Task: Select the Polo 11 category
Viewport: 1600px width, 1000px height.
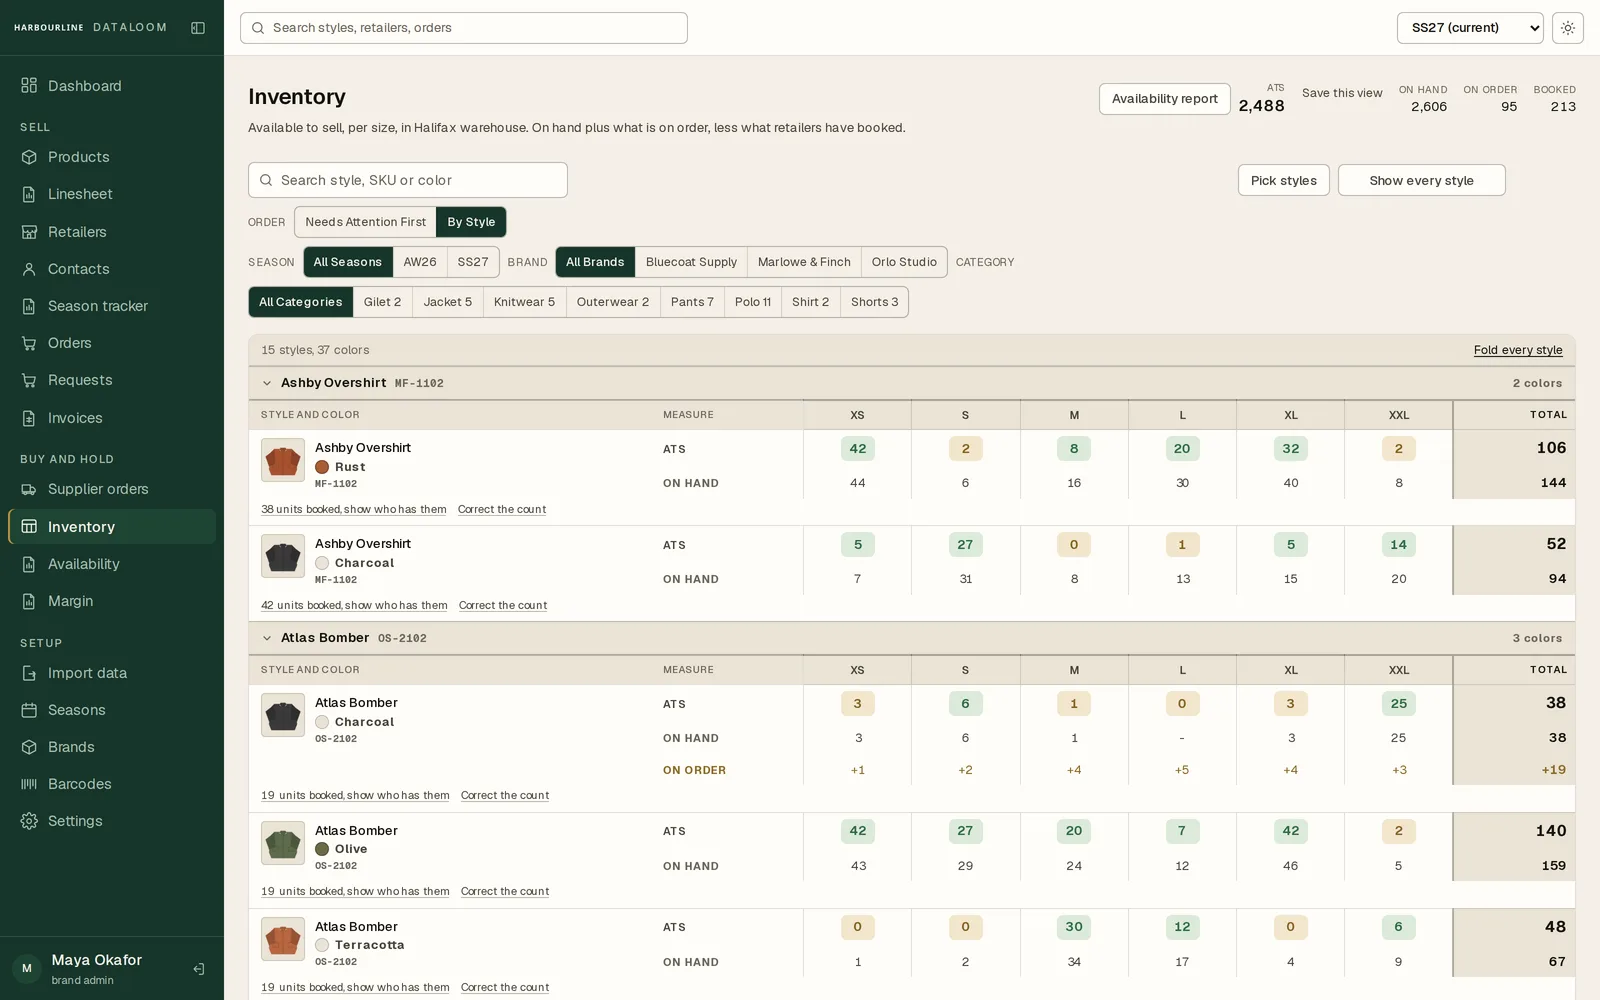Action: click(753, 302)
